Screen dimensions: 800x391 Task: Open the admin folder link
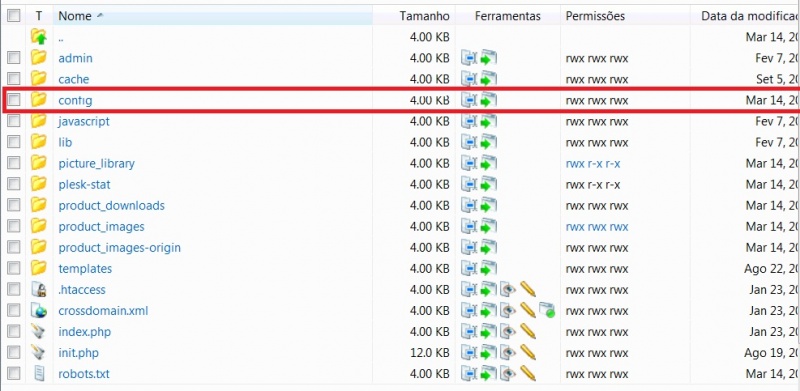click(x=76, y=58)
